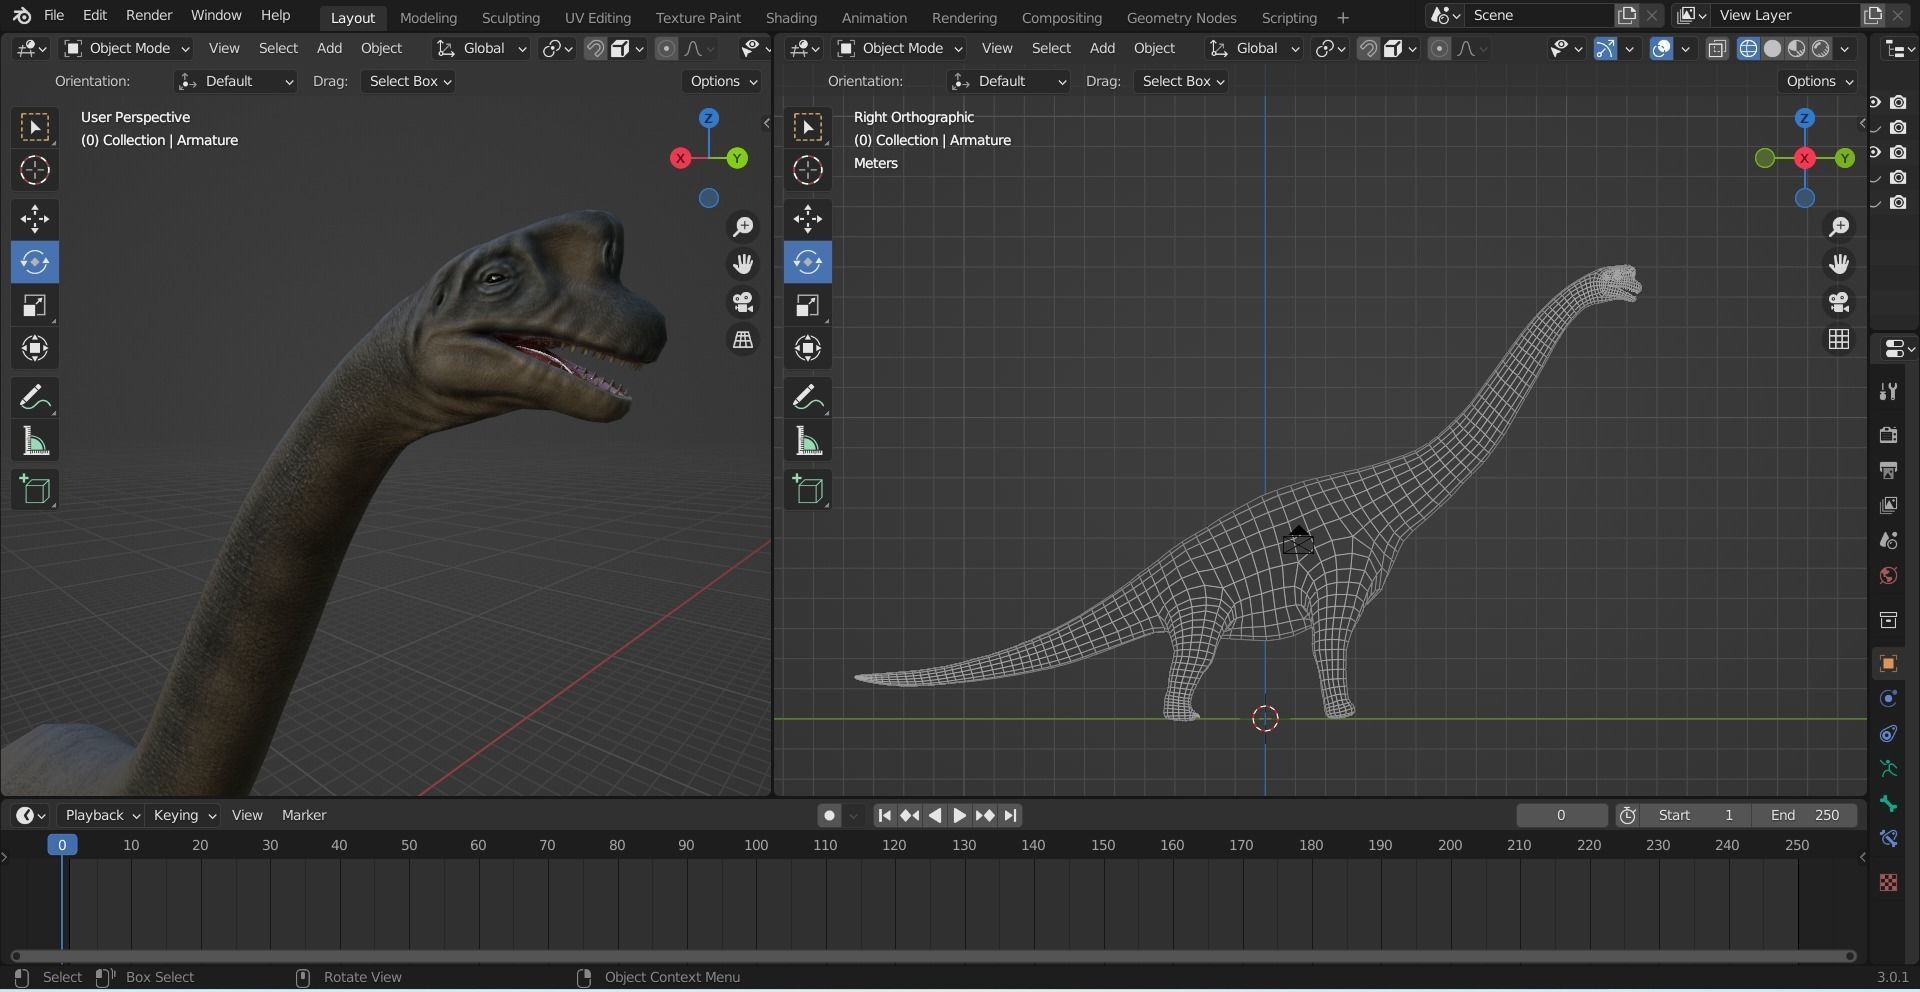Screen dimensions: 1920x992
Task: Select the Transform tool in left viewport
Action: pyautogui.click(x=35, y=348)
